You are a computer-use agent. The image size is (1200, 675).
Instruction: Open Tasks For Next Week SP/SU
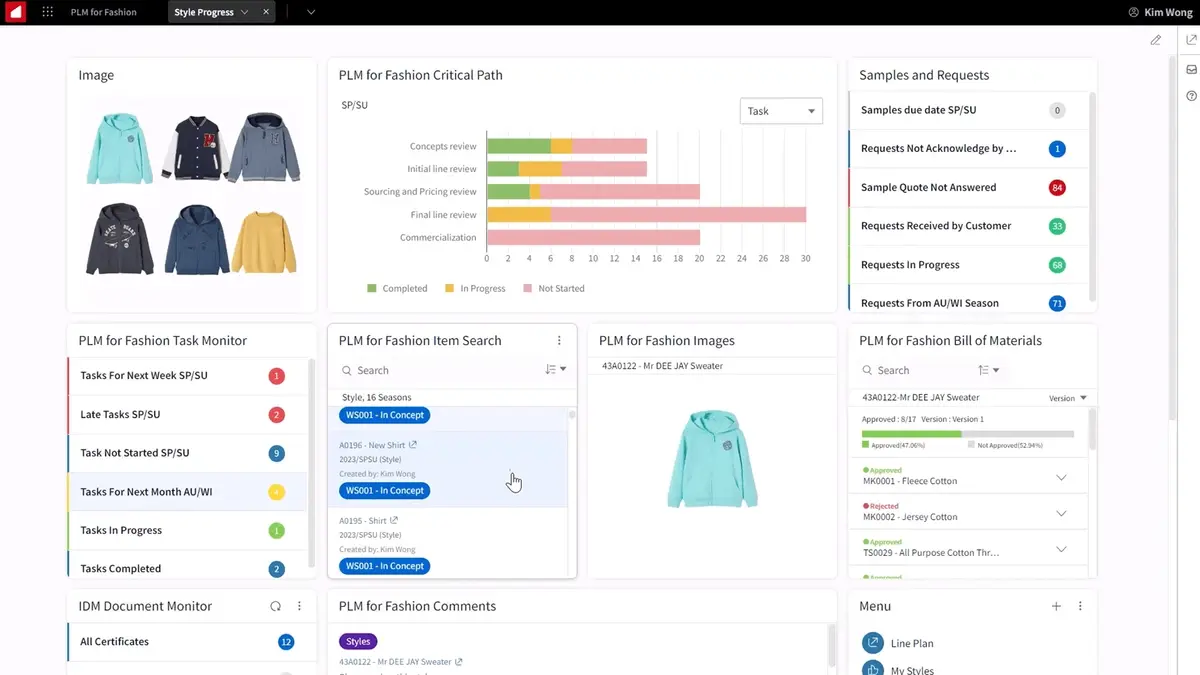pos(187,376)
